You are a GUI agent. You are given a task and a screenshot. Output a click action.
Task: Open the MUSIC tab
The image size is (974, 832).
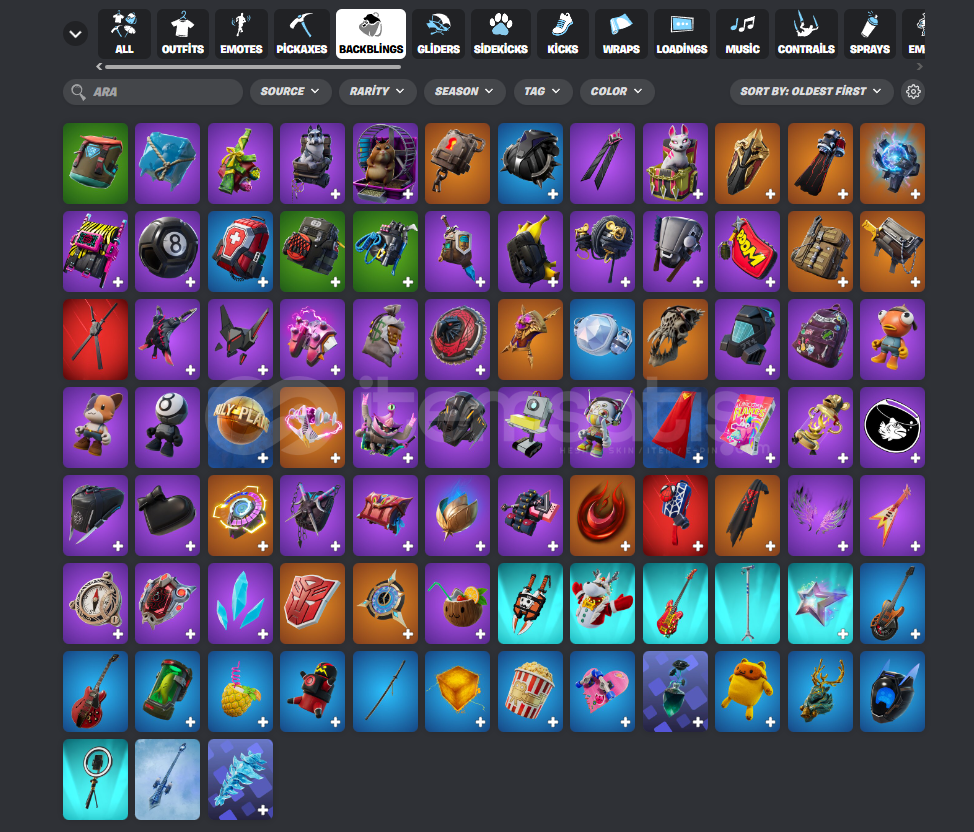pos(742,34)
